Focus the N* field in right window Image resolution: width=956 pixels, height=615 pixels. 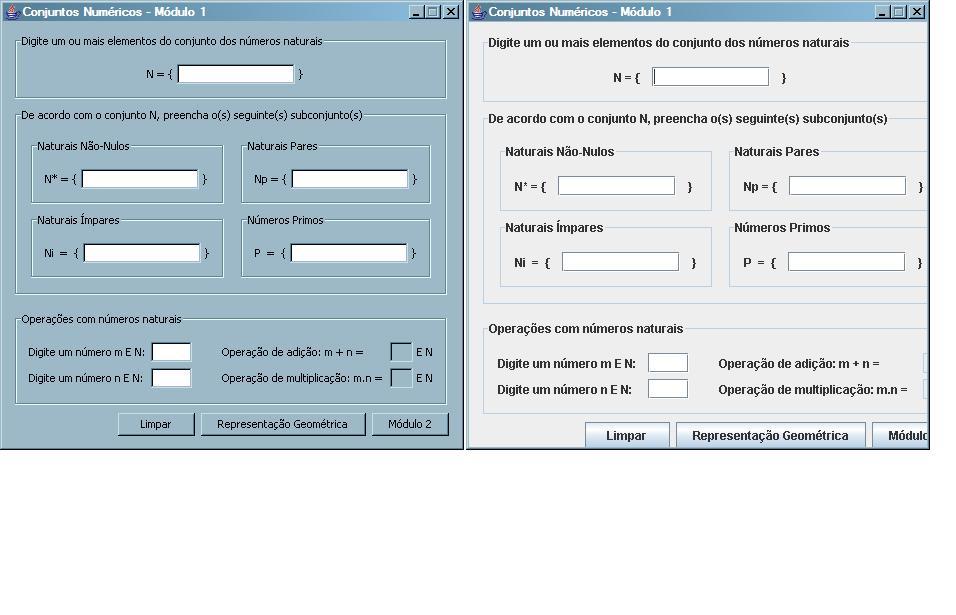point(616,186)
